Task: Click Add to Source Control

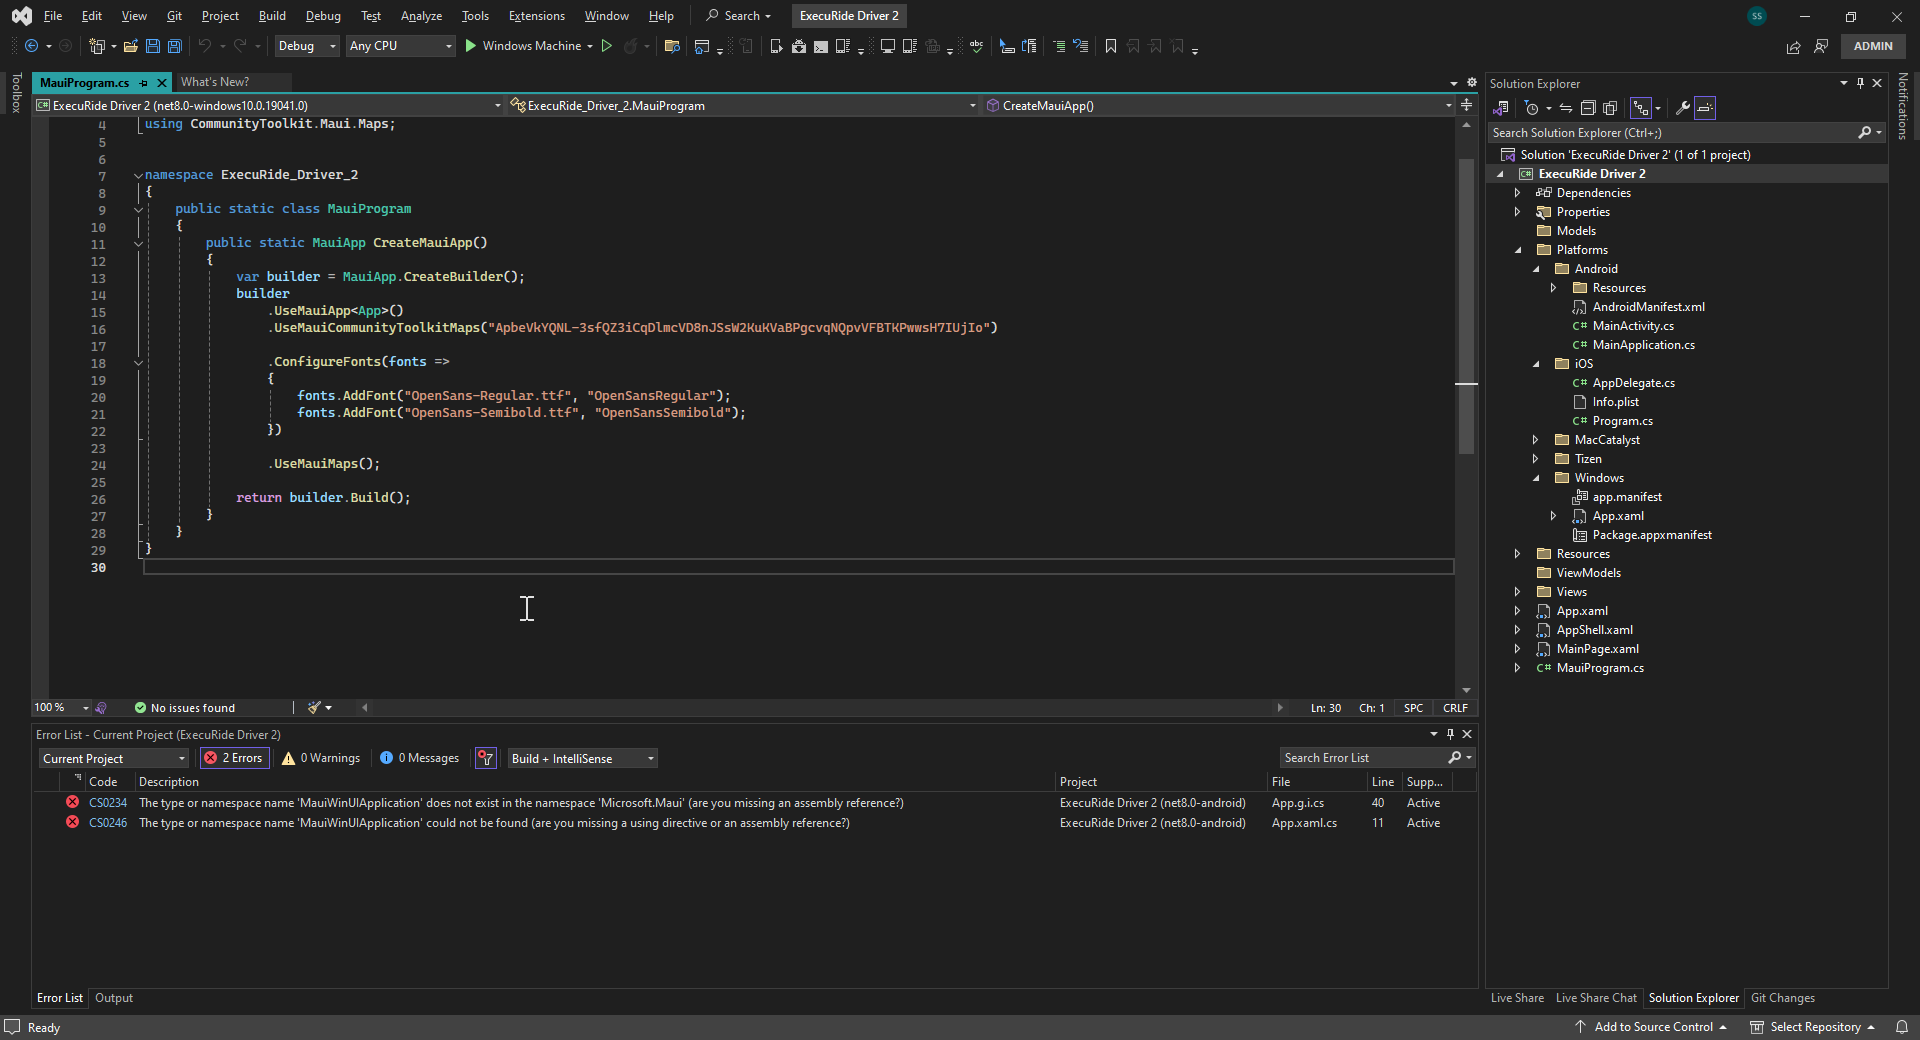Action: pyautogui.click(x=1653, y=1027)
